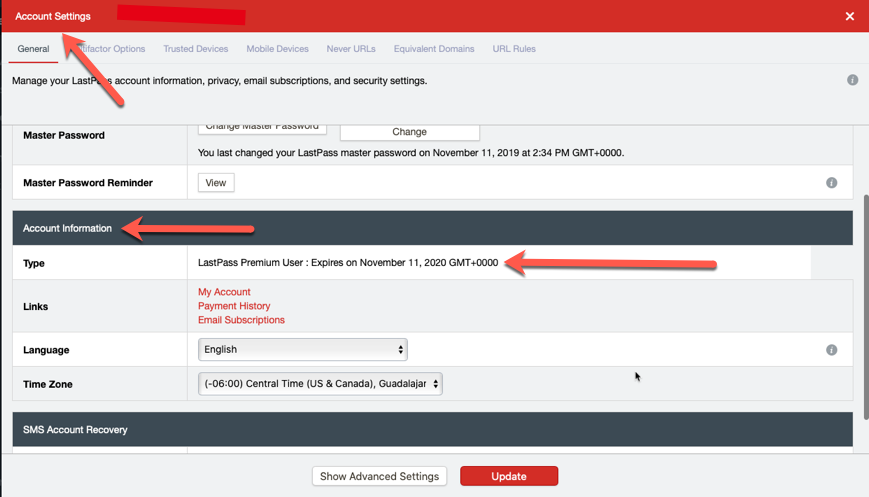The width and height of the screenshot is (869, 497).
Task: Click the last changed master password text
Action: 411,152
